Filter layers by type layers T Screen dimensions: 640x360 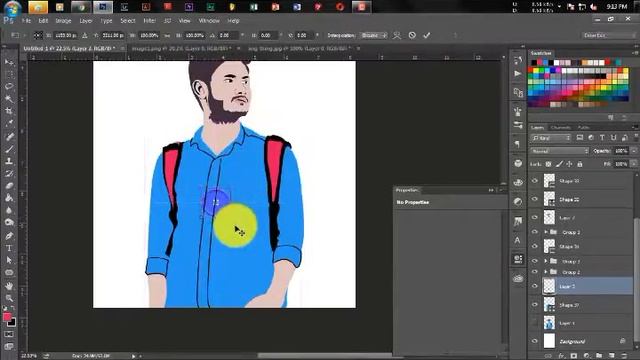click(602, 138)
